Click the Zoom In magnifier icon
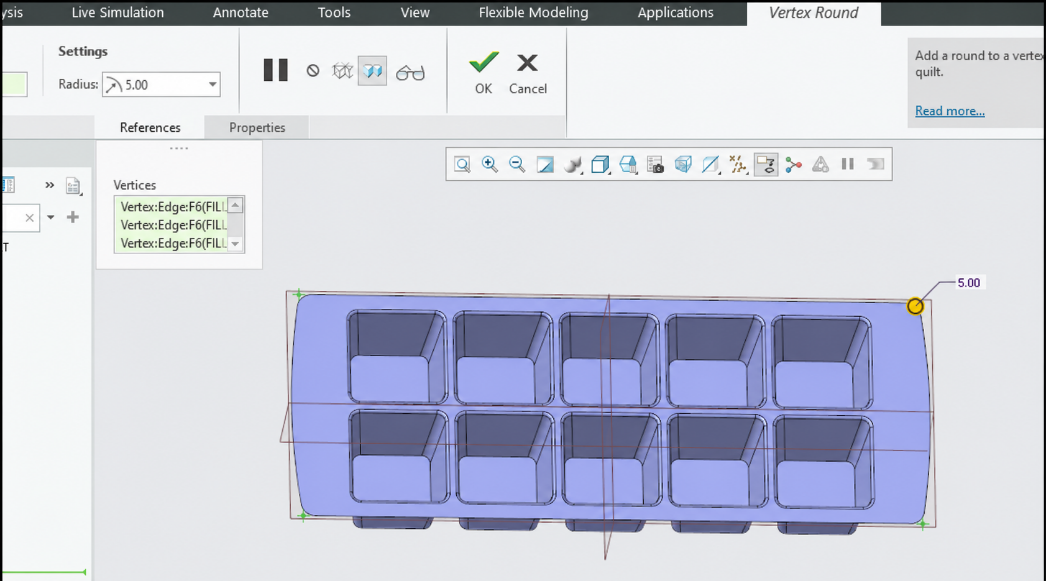 pos(490,164)
